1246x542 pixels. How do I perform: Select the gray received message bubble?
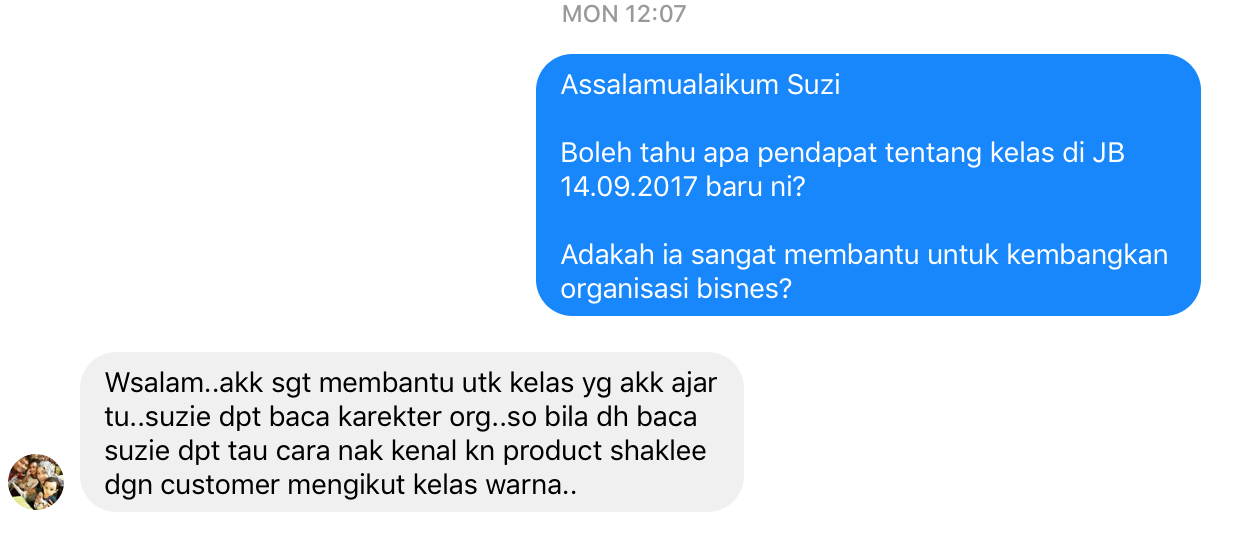click(x=412, y=432)
